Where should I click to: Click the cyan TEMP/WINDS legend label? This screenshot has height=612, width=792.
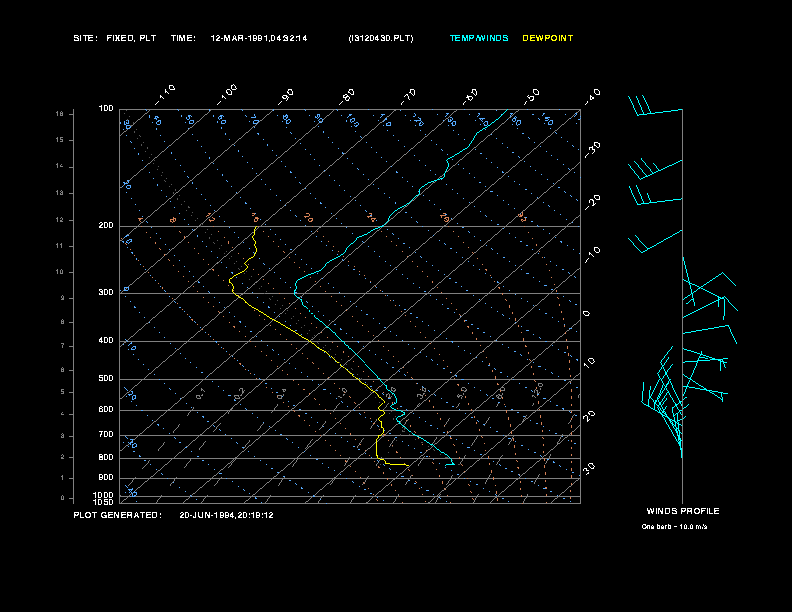[479, 38]
